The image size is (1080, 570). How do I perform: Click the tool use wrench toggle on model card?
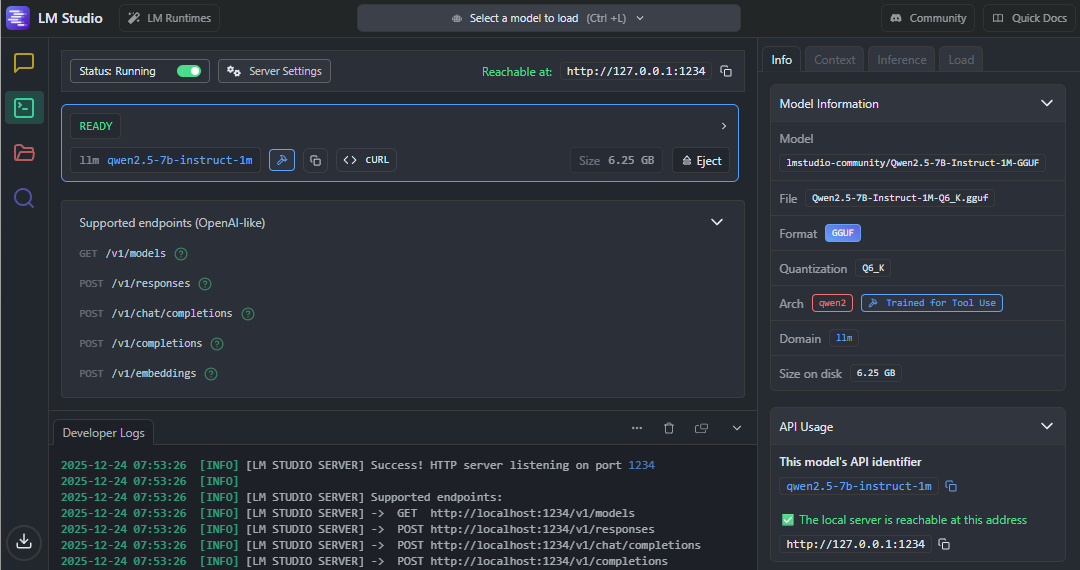point(282,160)
